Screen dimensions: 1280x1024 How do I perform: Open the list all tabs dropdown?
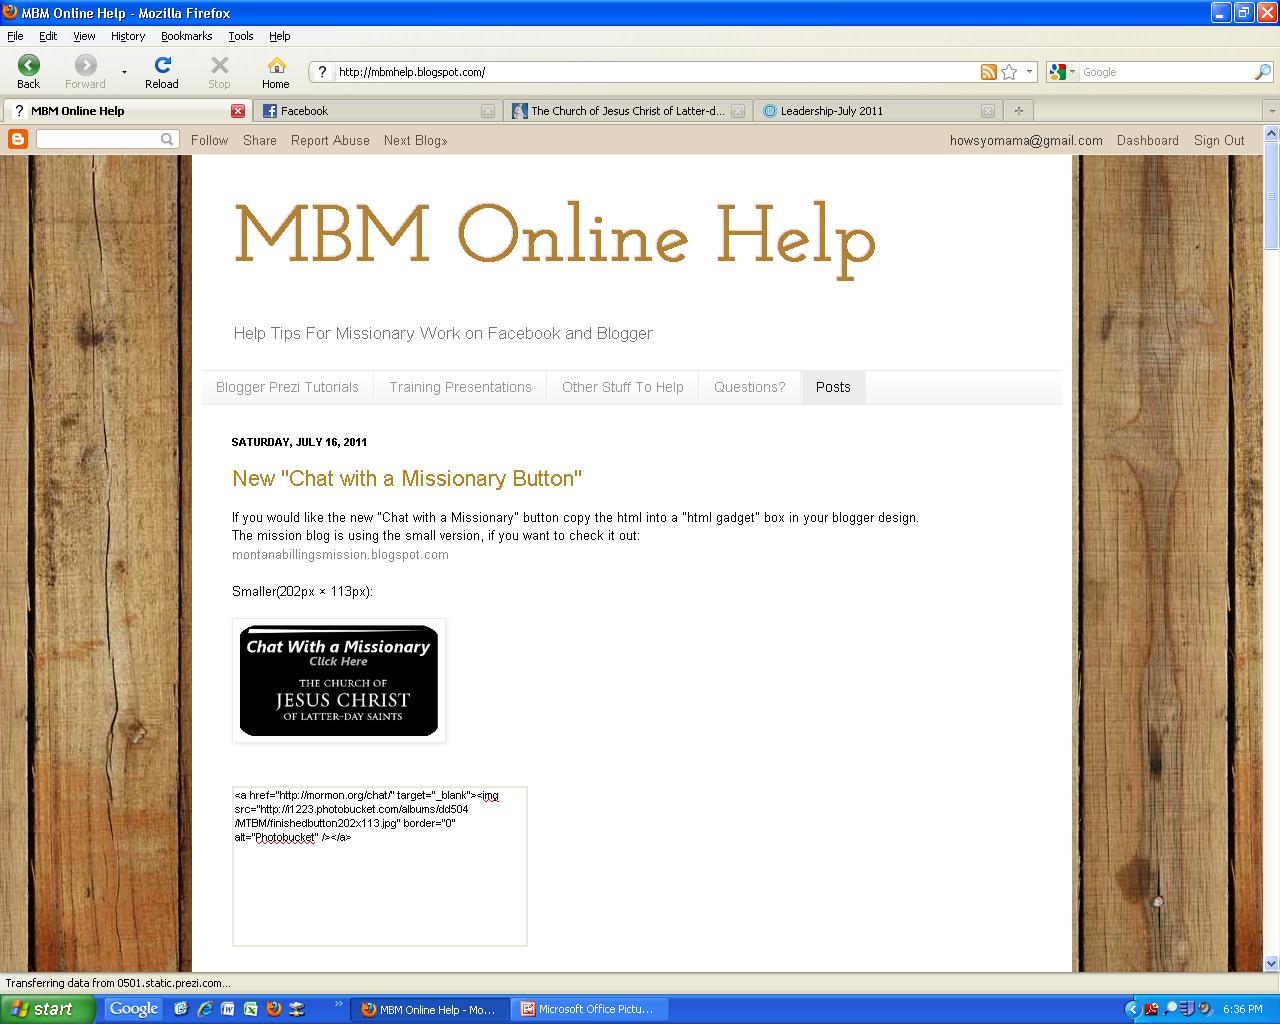[x=1271, y=111]
